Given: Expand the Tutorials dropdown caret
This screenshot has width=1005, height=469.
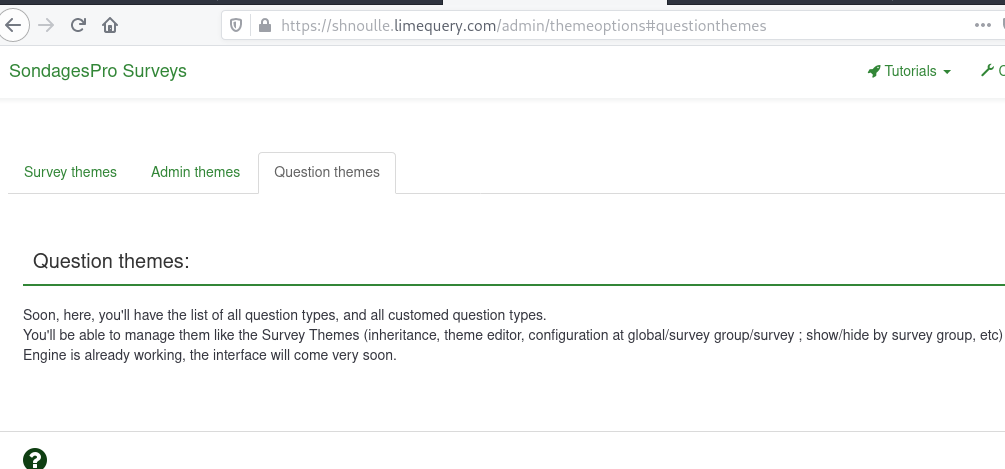Looking at the screenshot, I should coord(947,72).
